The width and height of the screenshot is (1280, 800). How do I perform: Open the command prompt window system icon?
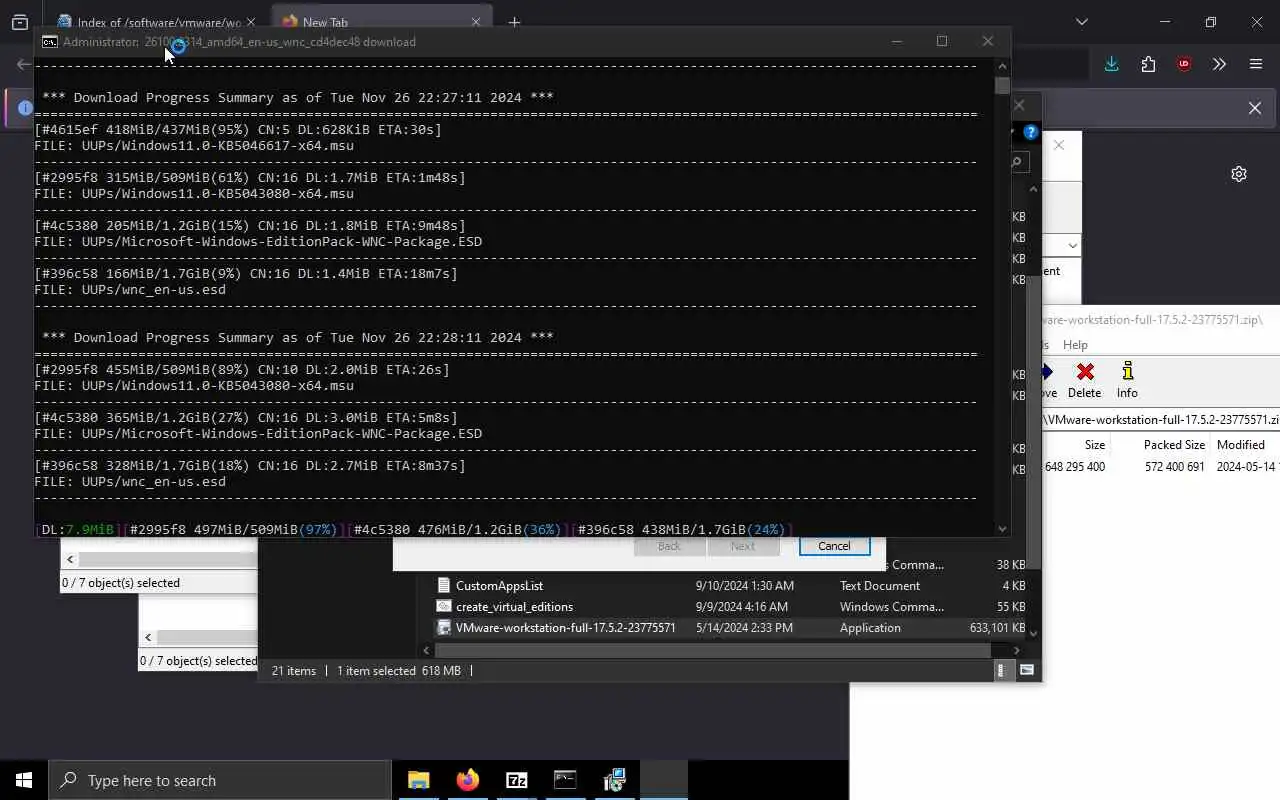point(49,42)
